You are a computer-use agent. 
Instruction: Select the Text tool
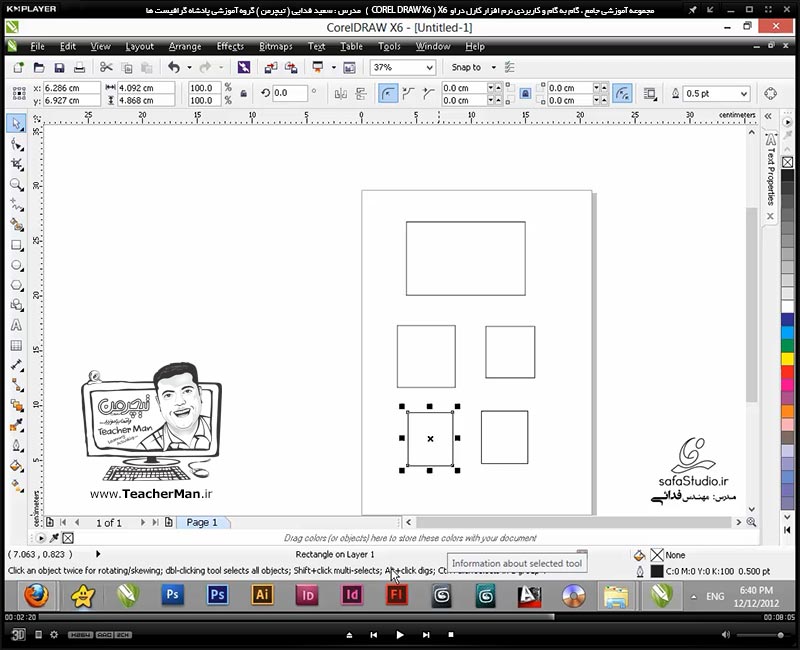[x=16, y=325]
